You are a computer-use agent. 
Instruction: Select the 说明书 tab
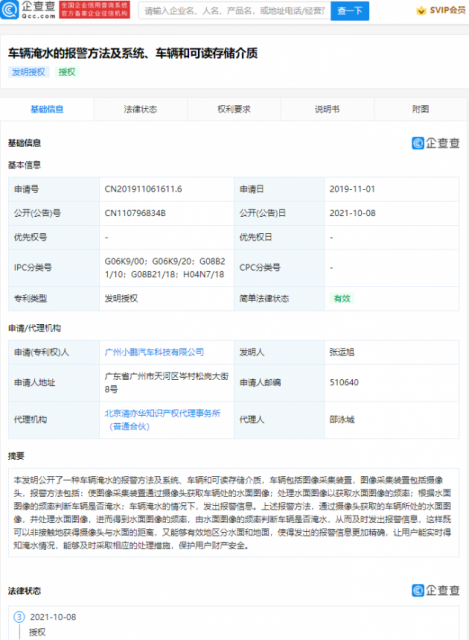[327, 109]
